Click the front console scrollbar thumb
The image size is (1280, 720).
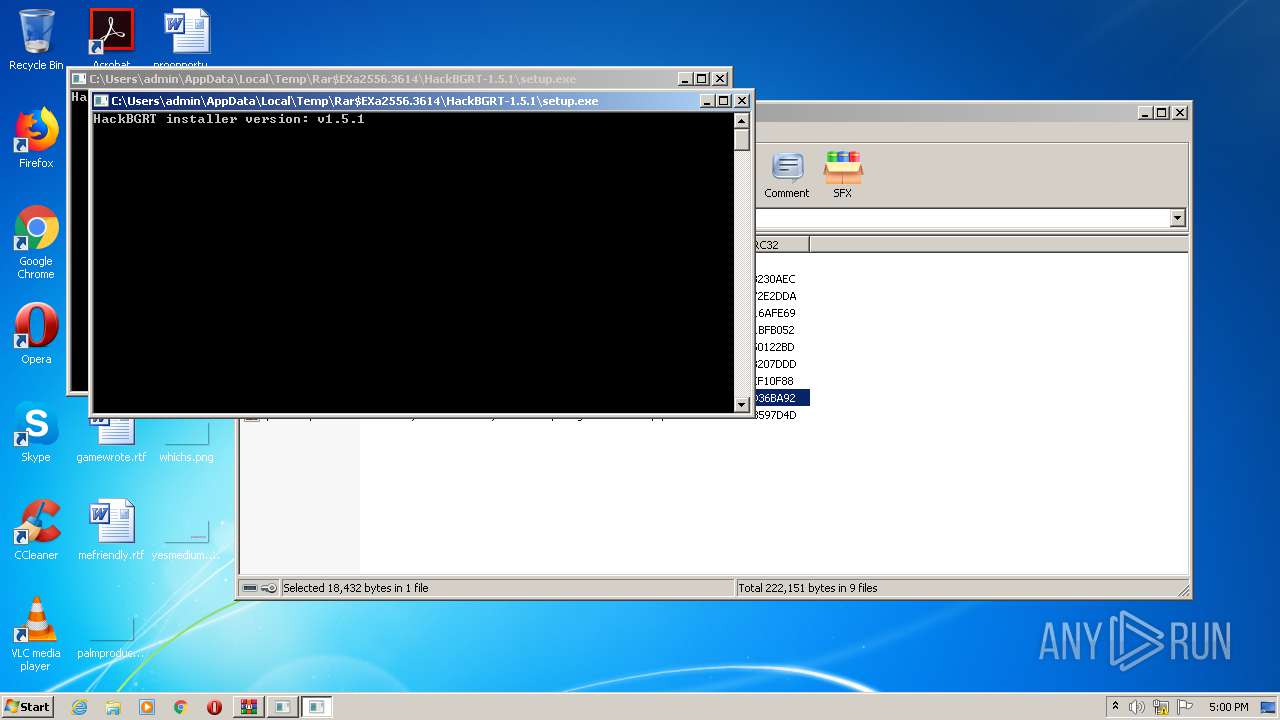pyautogui.click(x=741, y=140)
